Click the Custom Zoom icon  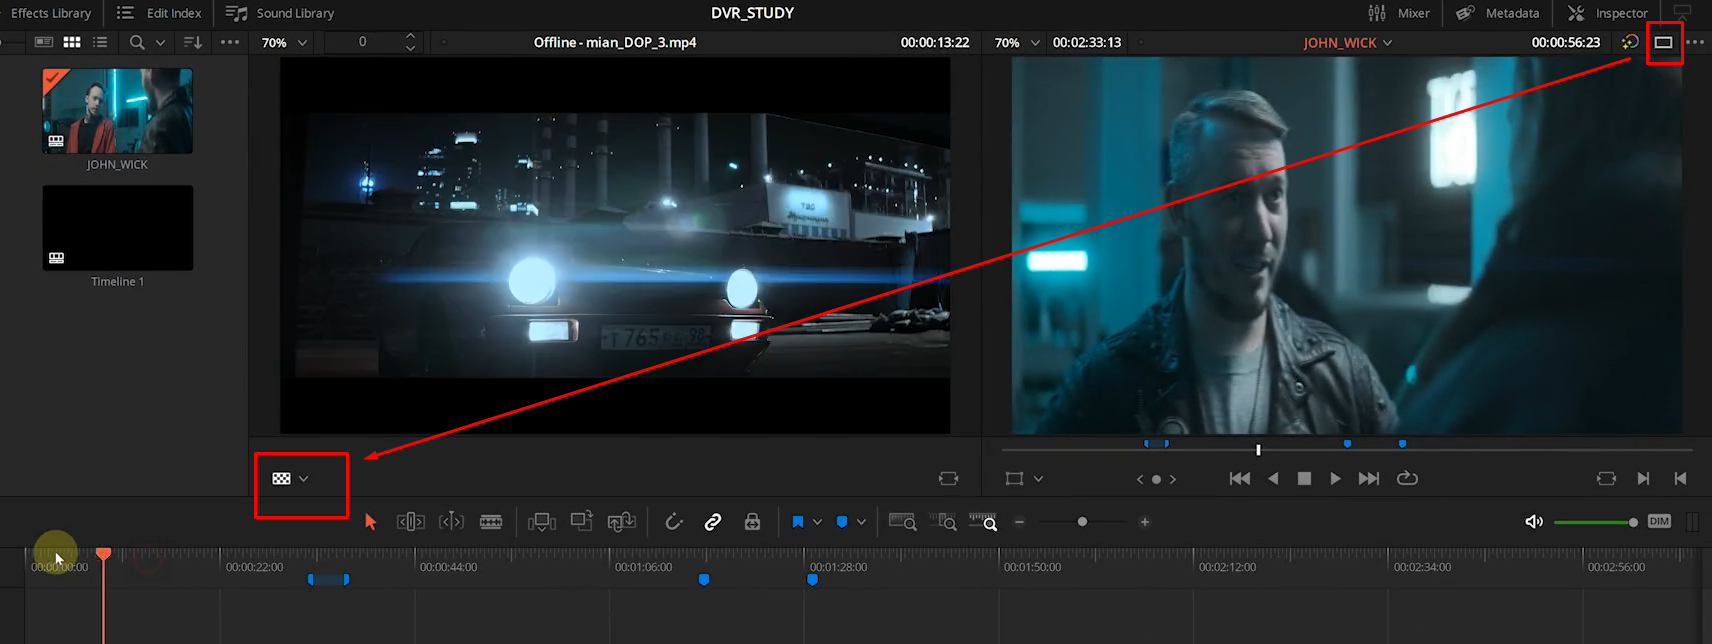click(983, 522)
